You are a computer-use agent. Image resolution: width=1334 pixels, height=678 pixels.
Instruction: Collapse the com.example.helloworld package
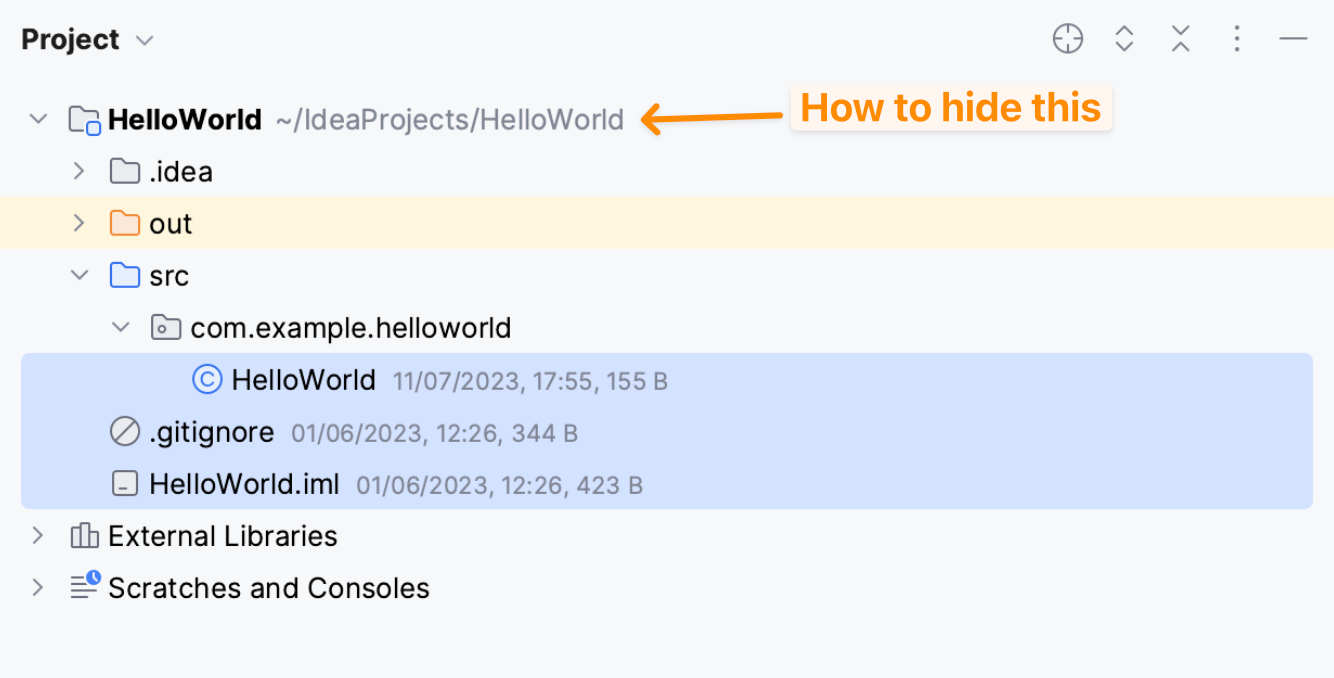point(121,328)
